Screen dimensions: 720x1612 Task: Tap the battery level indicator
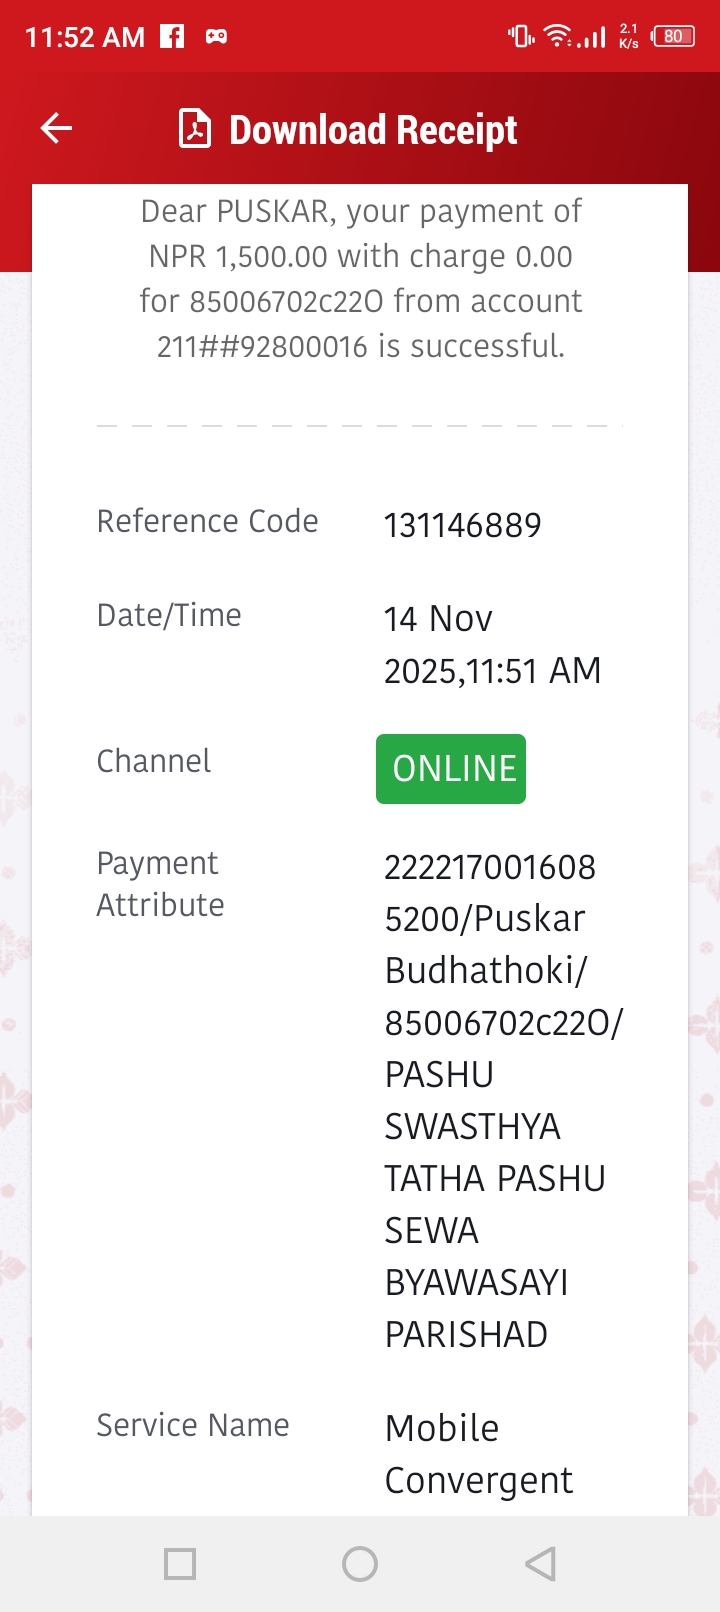[674, 37]
